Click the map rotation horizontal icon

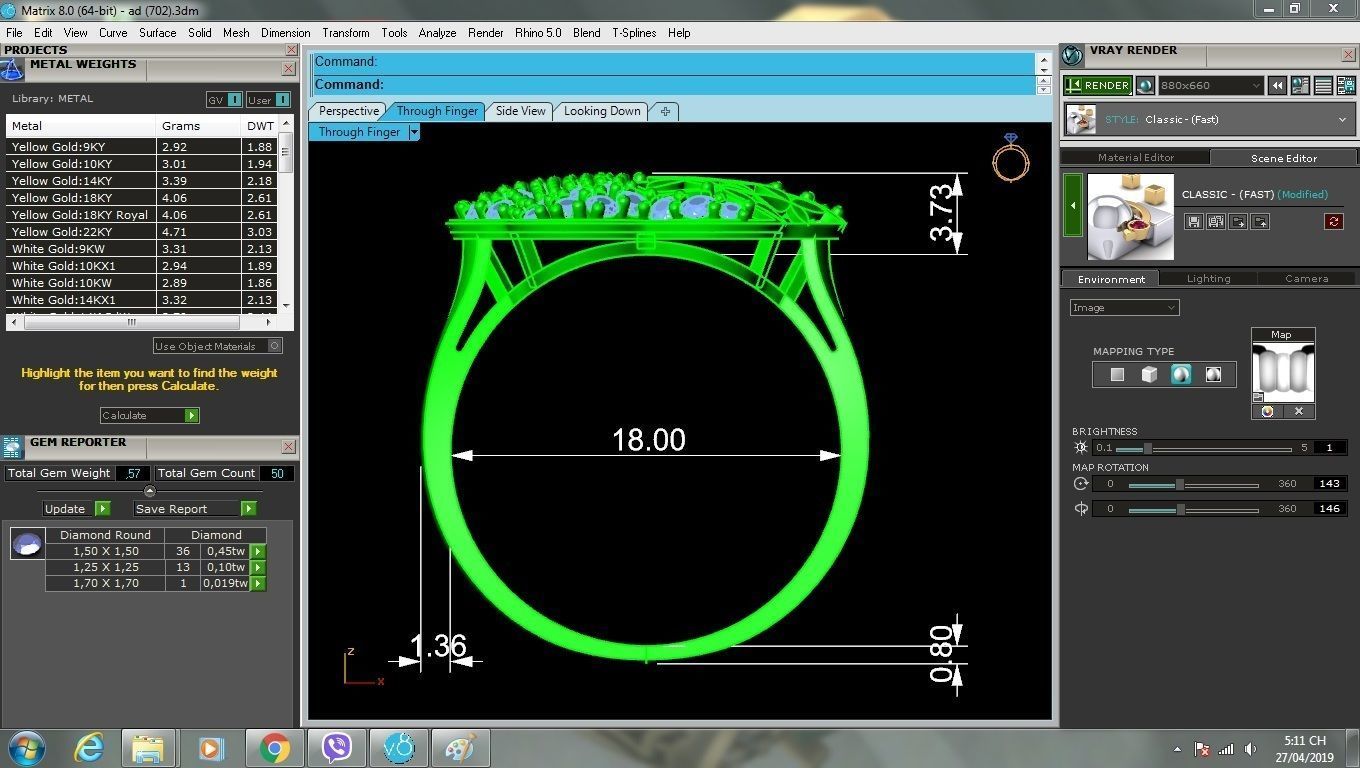(x=1081, y=484)
